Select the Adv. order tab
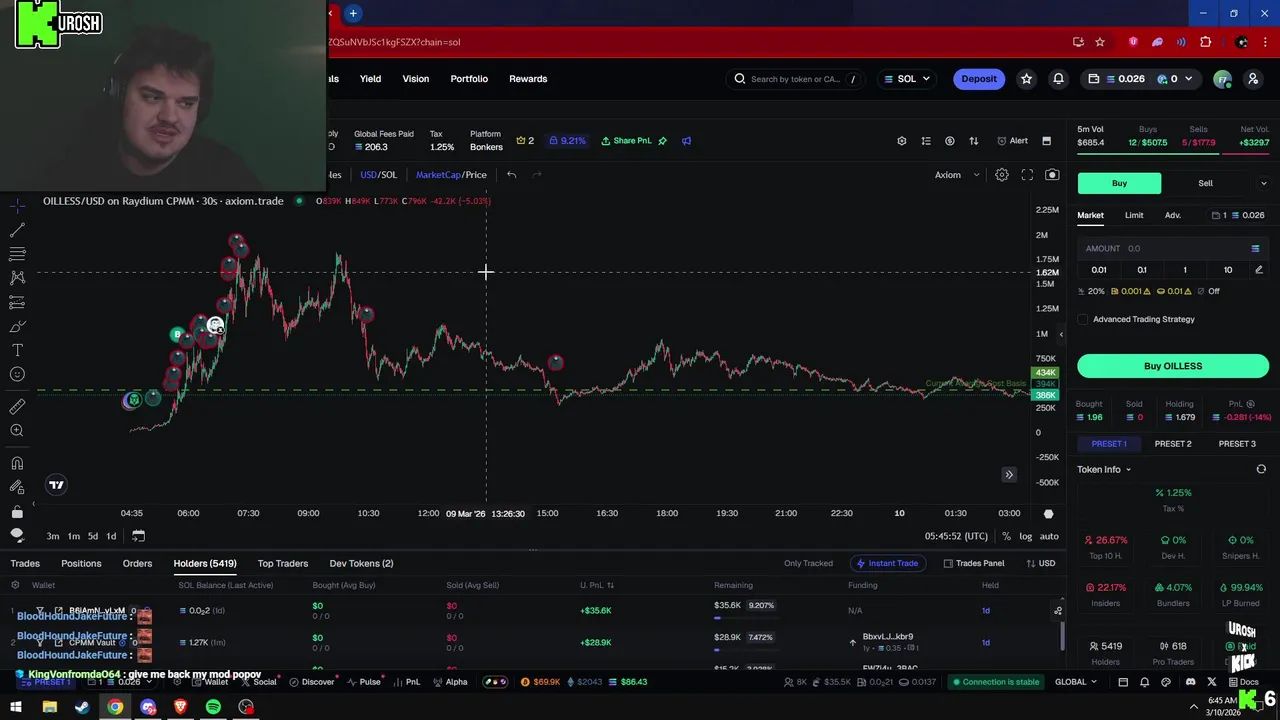Screen dimensions: 1280x720 tap(1172, 215)
